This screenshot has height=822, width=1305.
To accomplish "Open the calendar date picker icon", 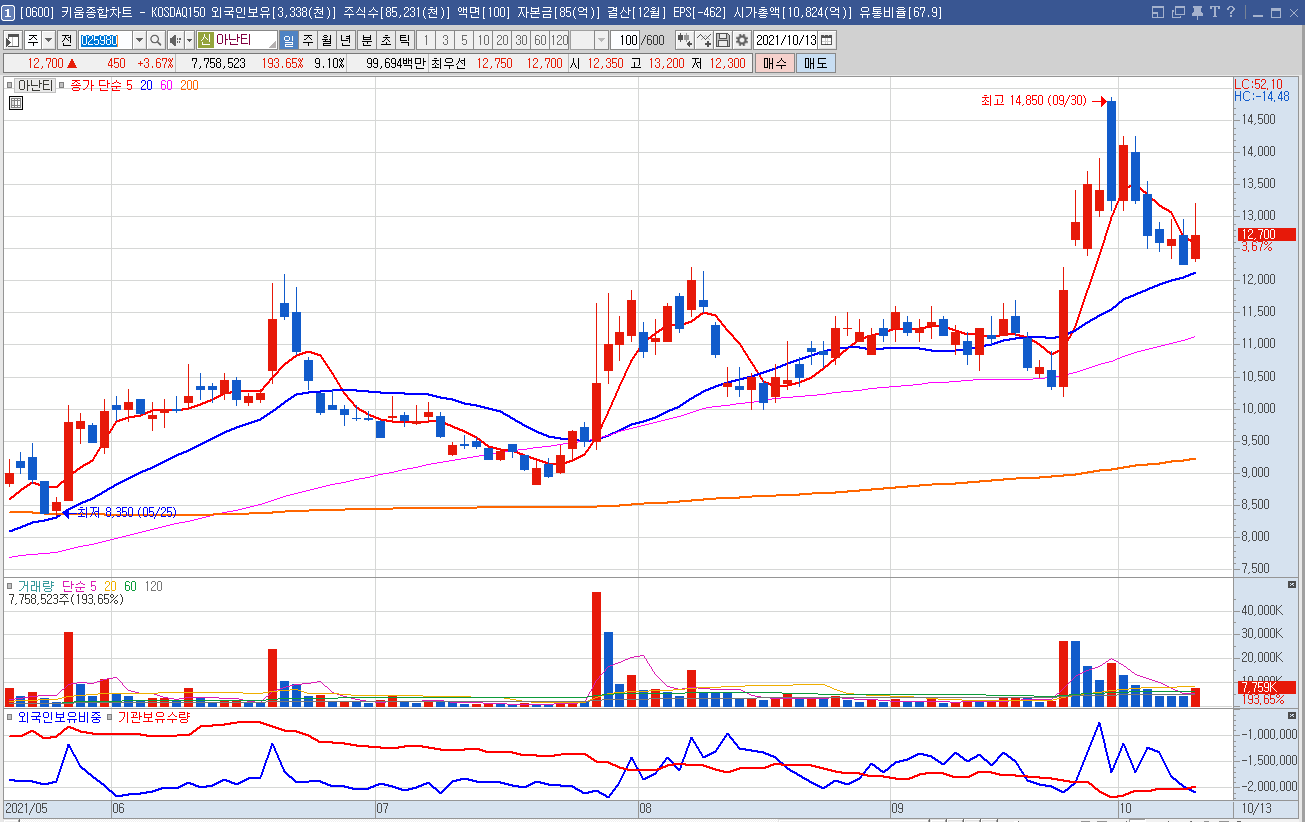I will 827,40.
